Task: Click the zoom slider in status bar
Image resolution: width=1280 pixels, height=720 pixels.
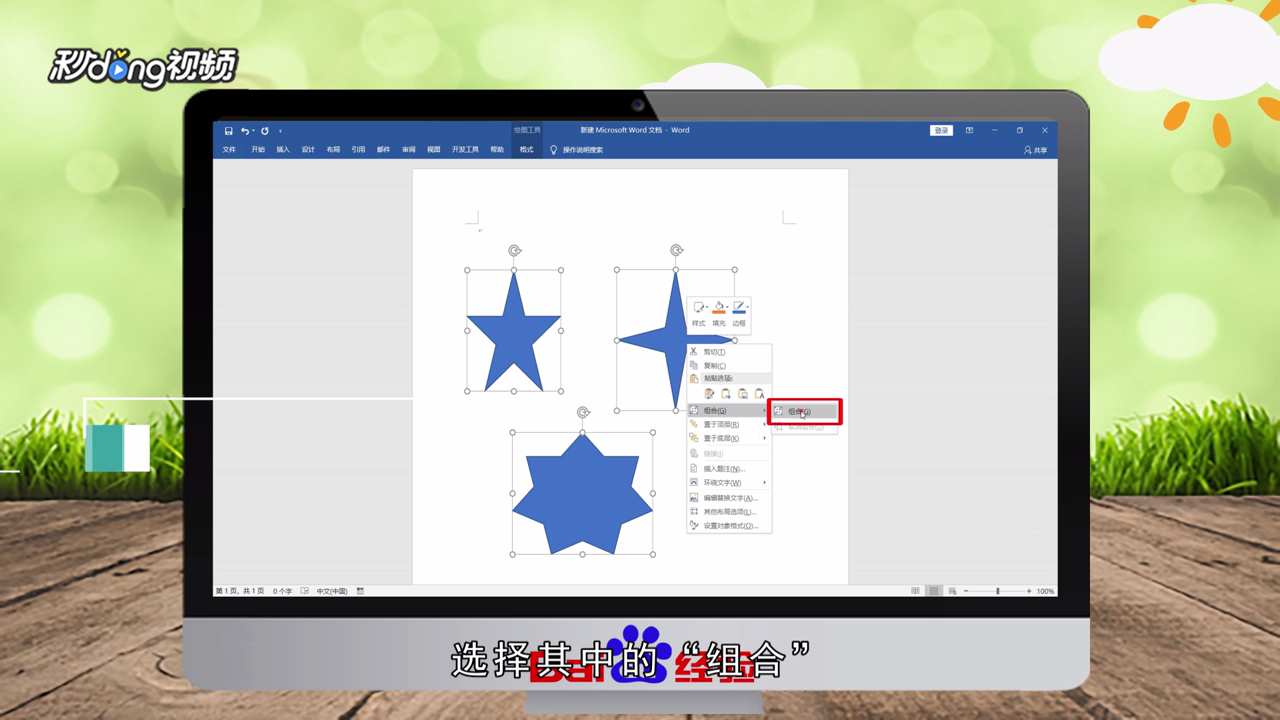Action: point(997,591)
